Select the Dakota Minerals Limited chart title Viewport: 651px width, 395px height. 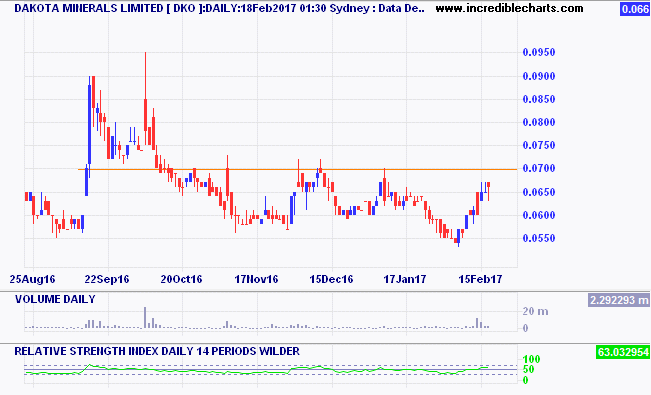(219, 8)
